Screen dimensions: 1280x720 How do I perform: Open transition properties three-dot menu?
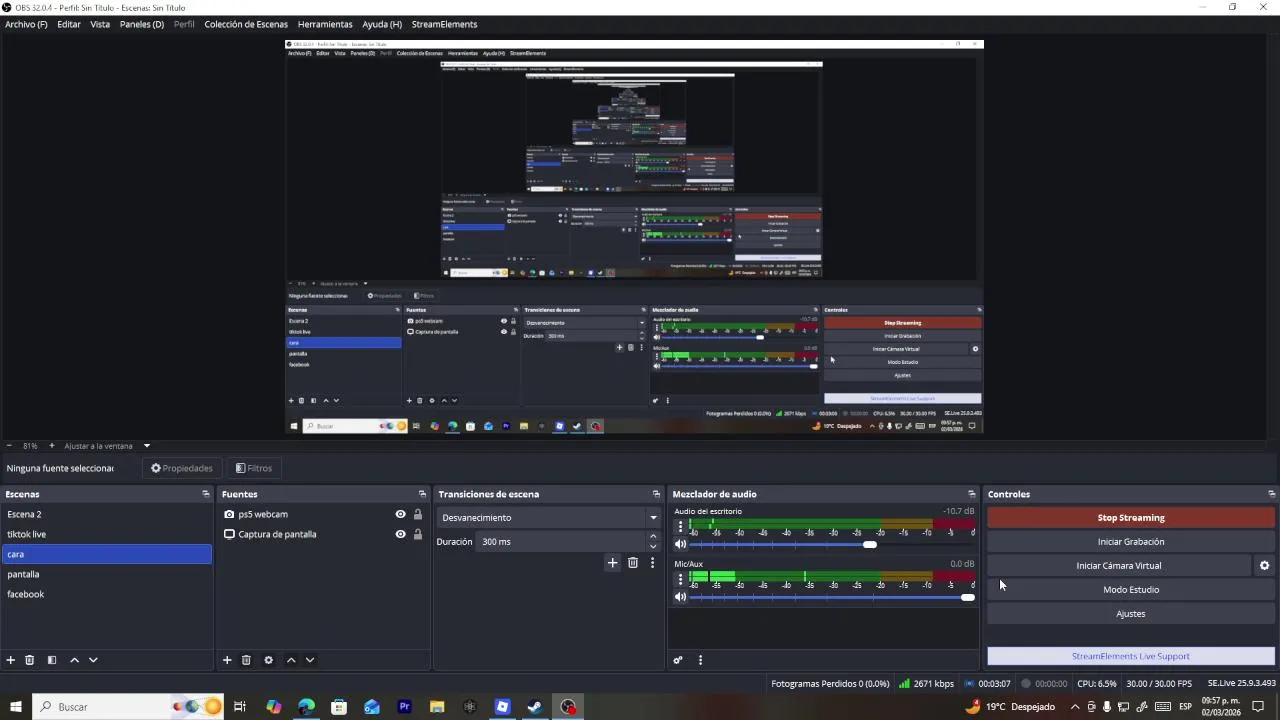point(652,563)
